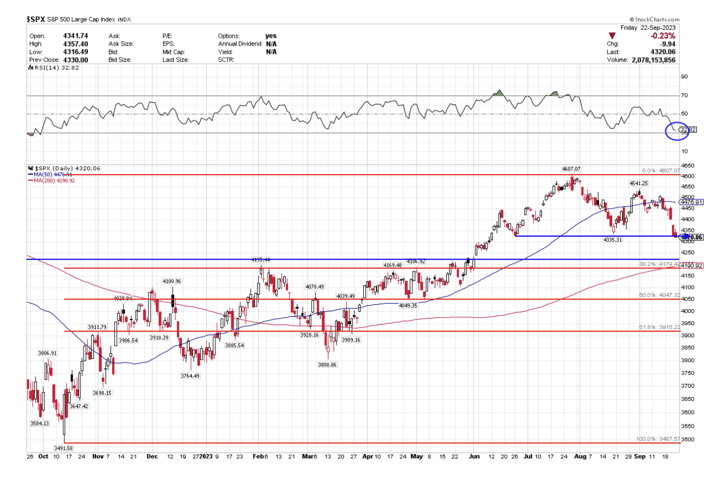Click the Prev Close value 4330.00
720x481 pixels.
(x=75, y=60)
